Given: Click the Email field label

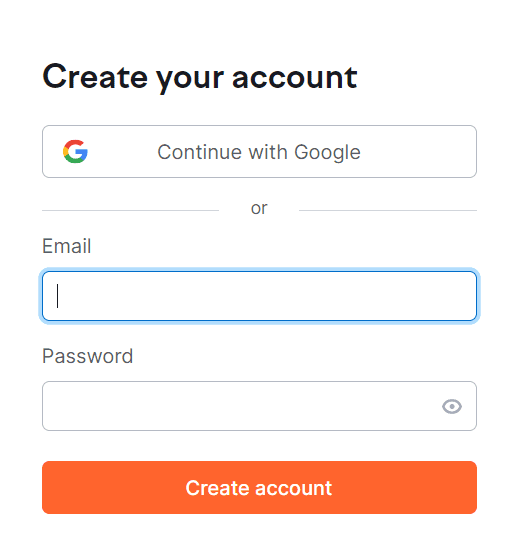Looking at the screenshot, I should [x=66, y=246].
